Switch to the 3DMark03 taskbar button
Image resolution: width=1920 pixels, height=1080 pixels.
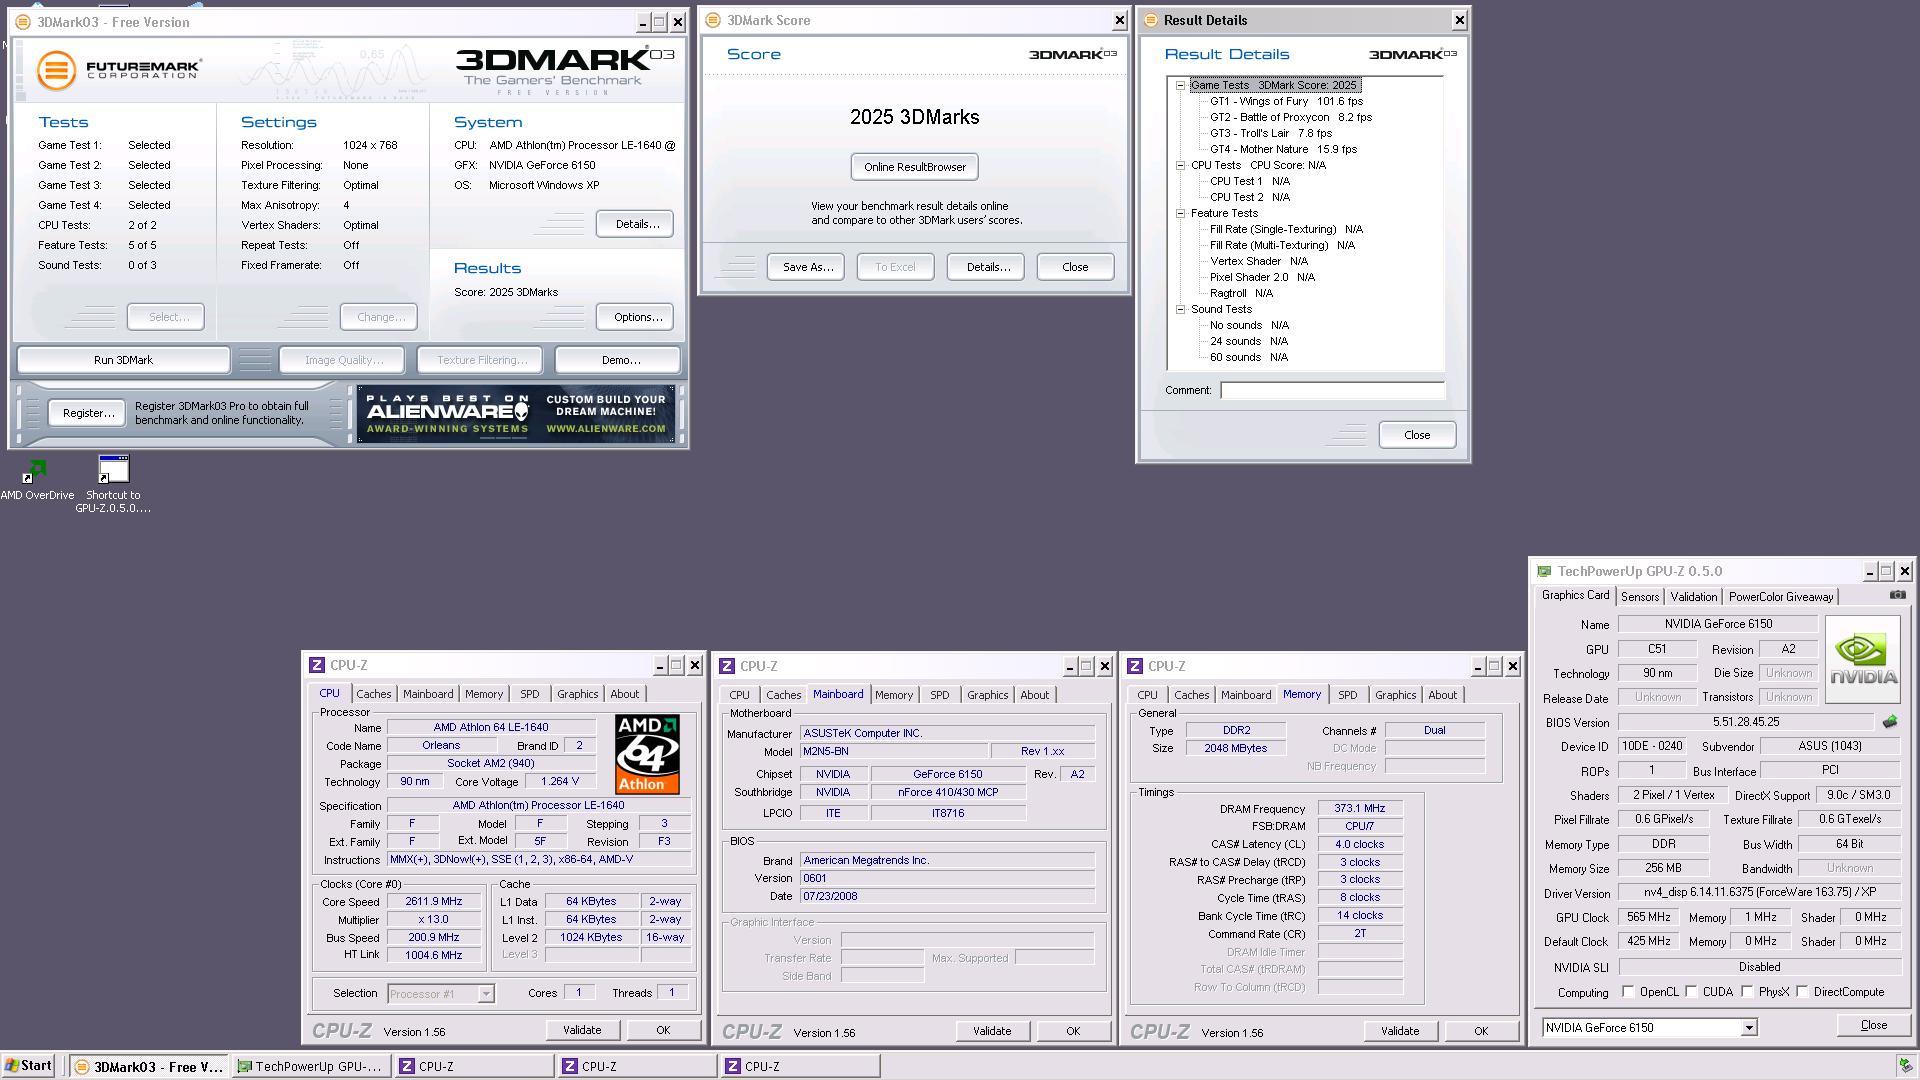[x=150, y=1067]
